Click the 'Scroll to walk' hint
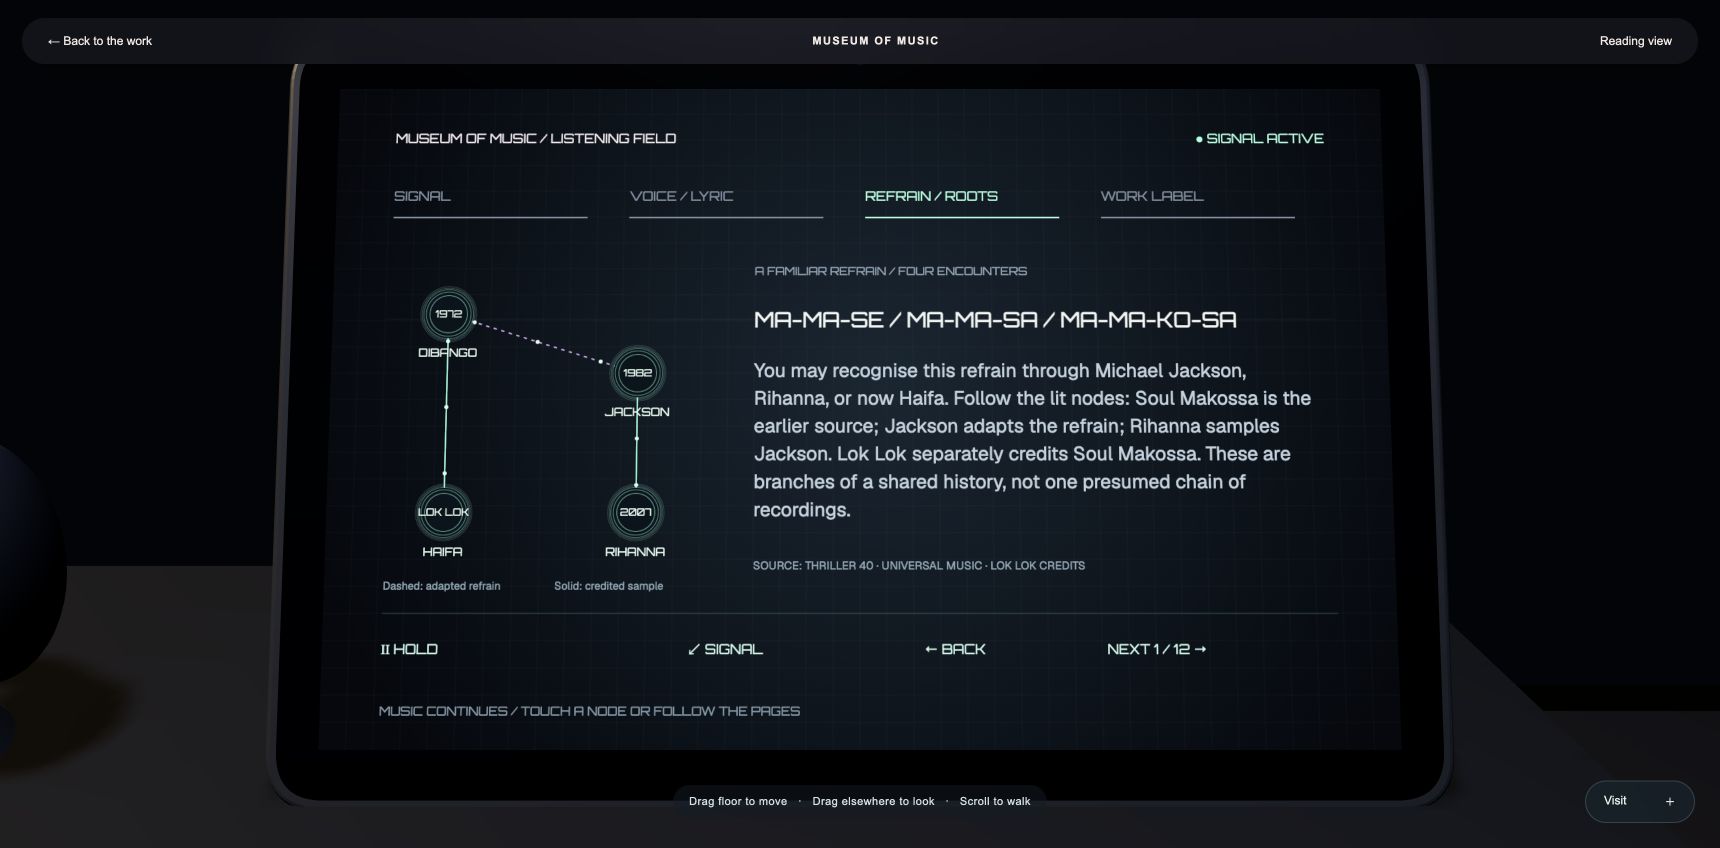The image size is (1720, 848). [995, 801]
